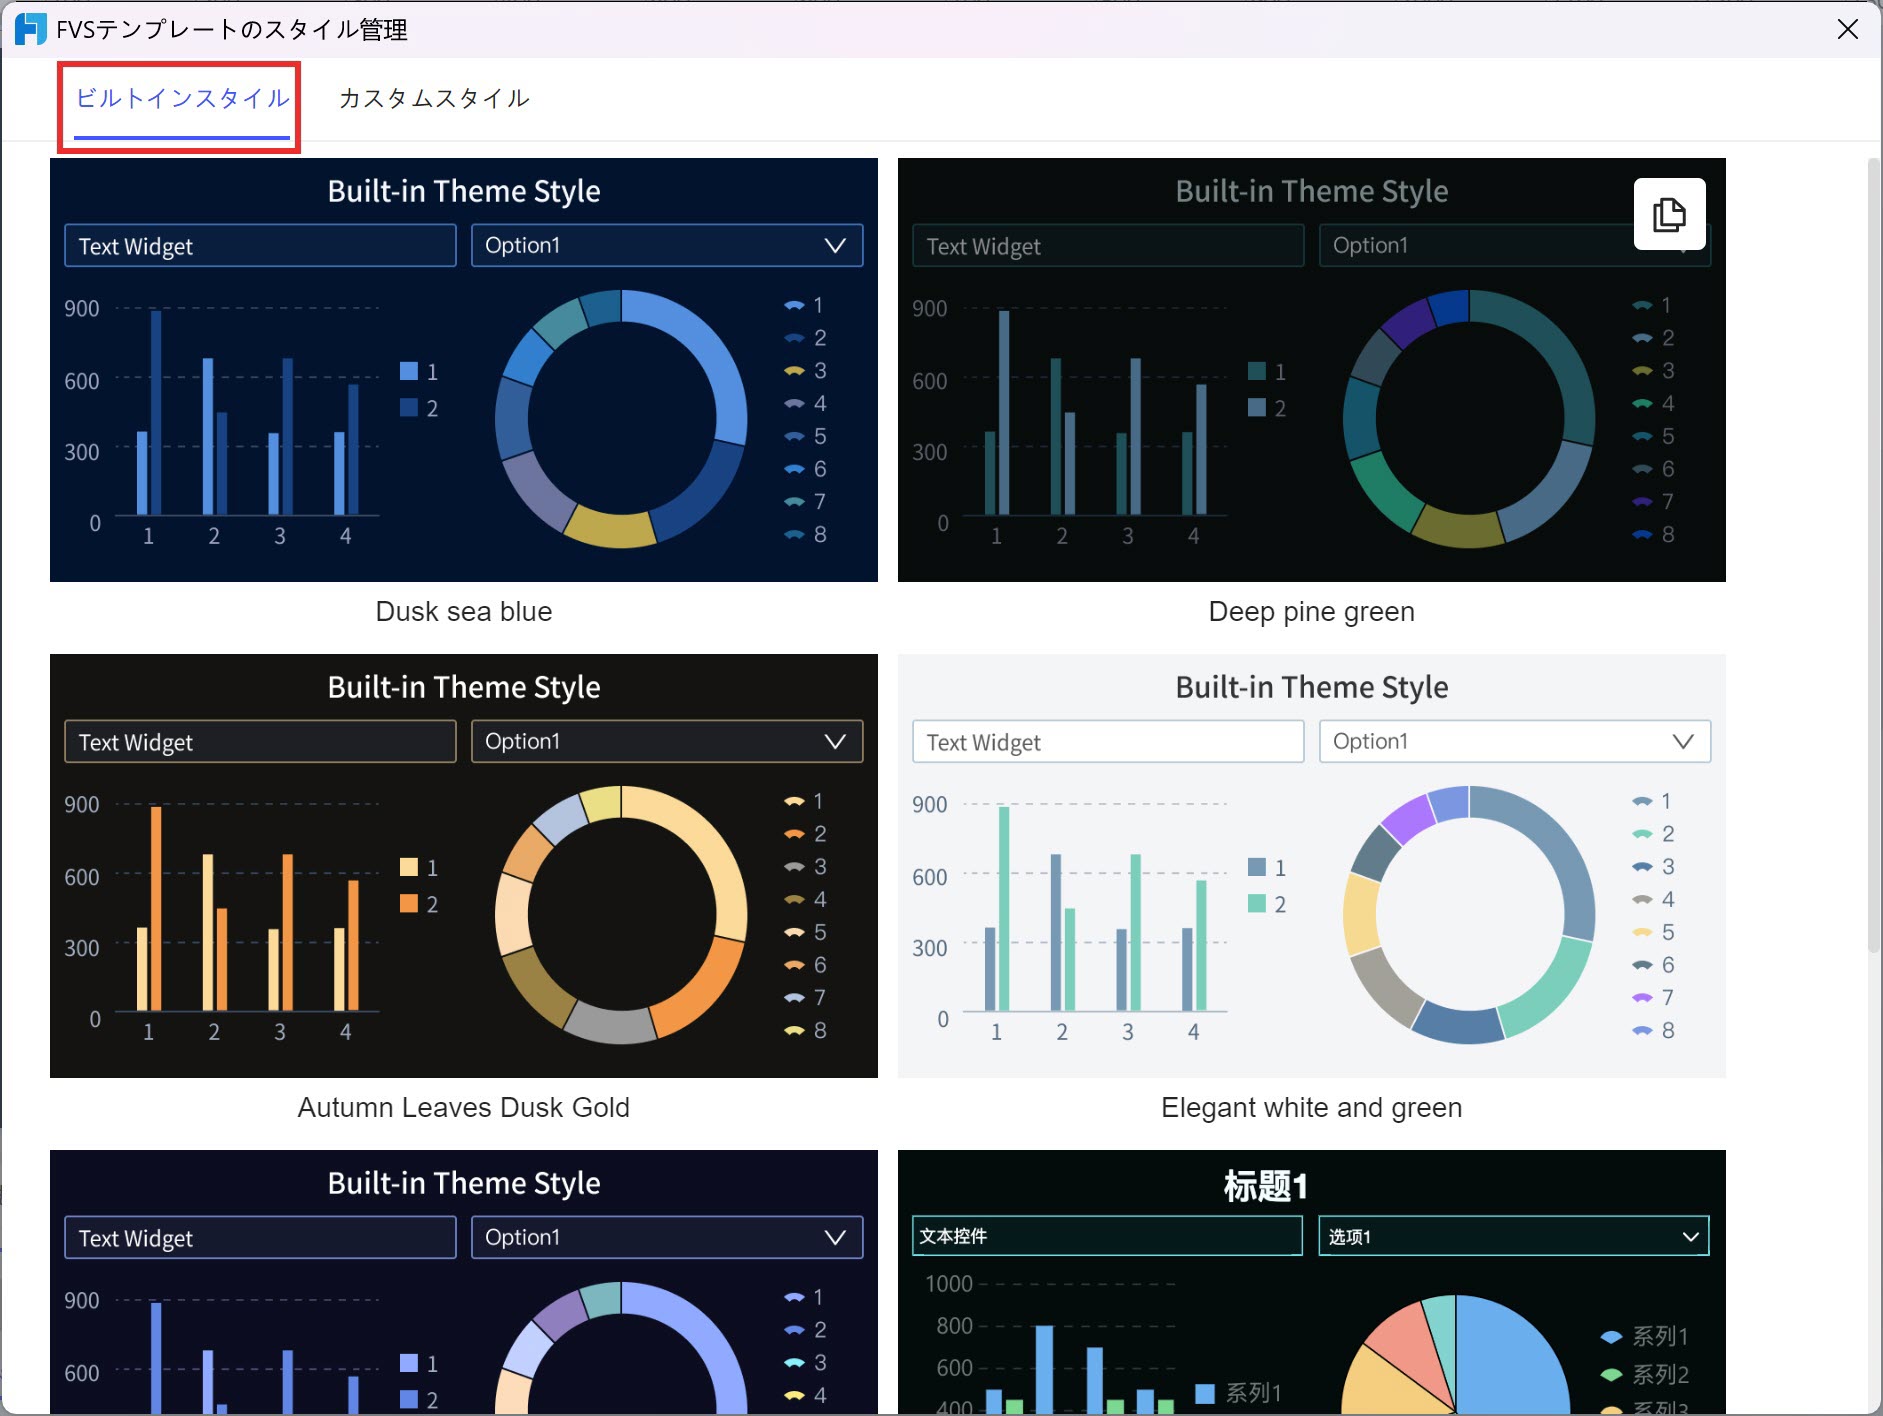Viewport: 1883px width, 1416px height.
Task: Open the 选项1 dropdown arrow
Action: click(x=1691, y=1237)
